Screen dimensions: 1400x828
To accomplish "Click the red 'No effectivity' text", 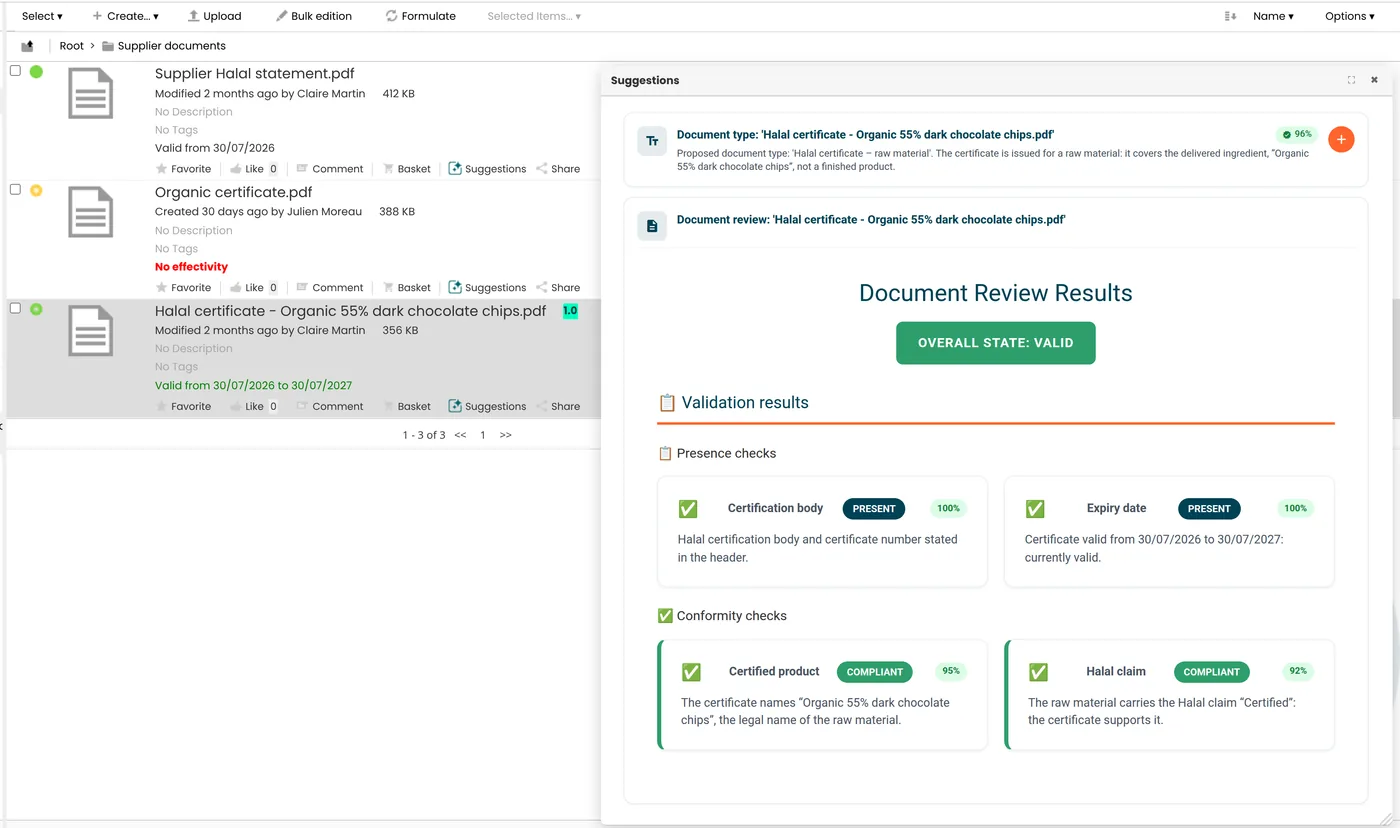I will coord(191,267).
